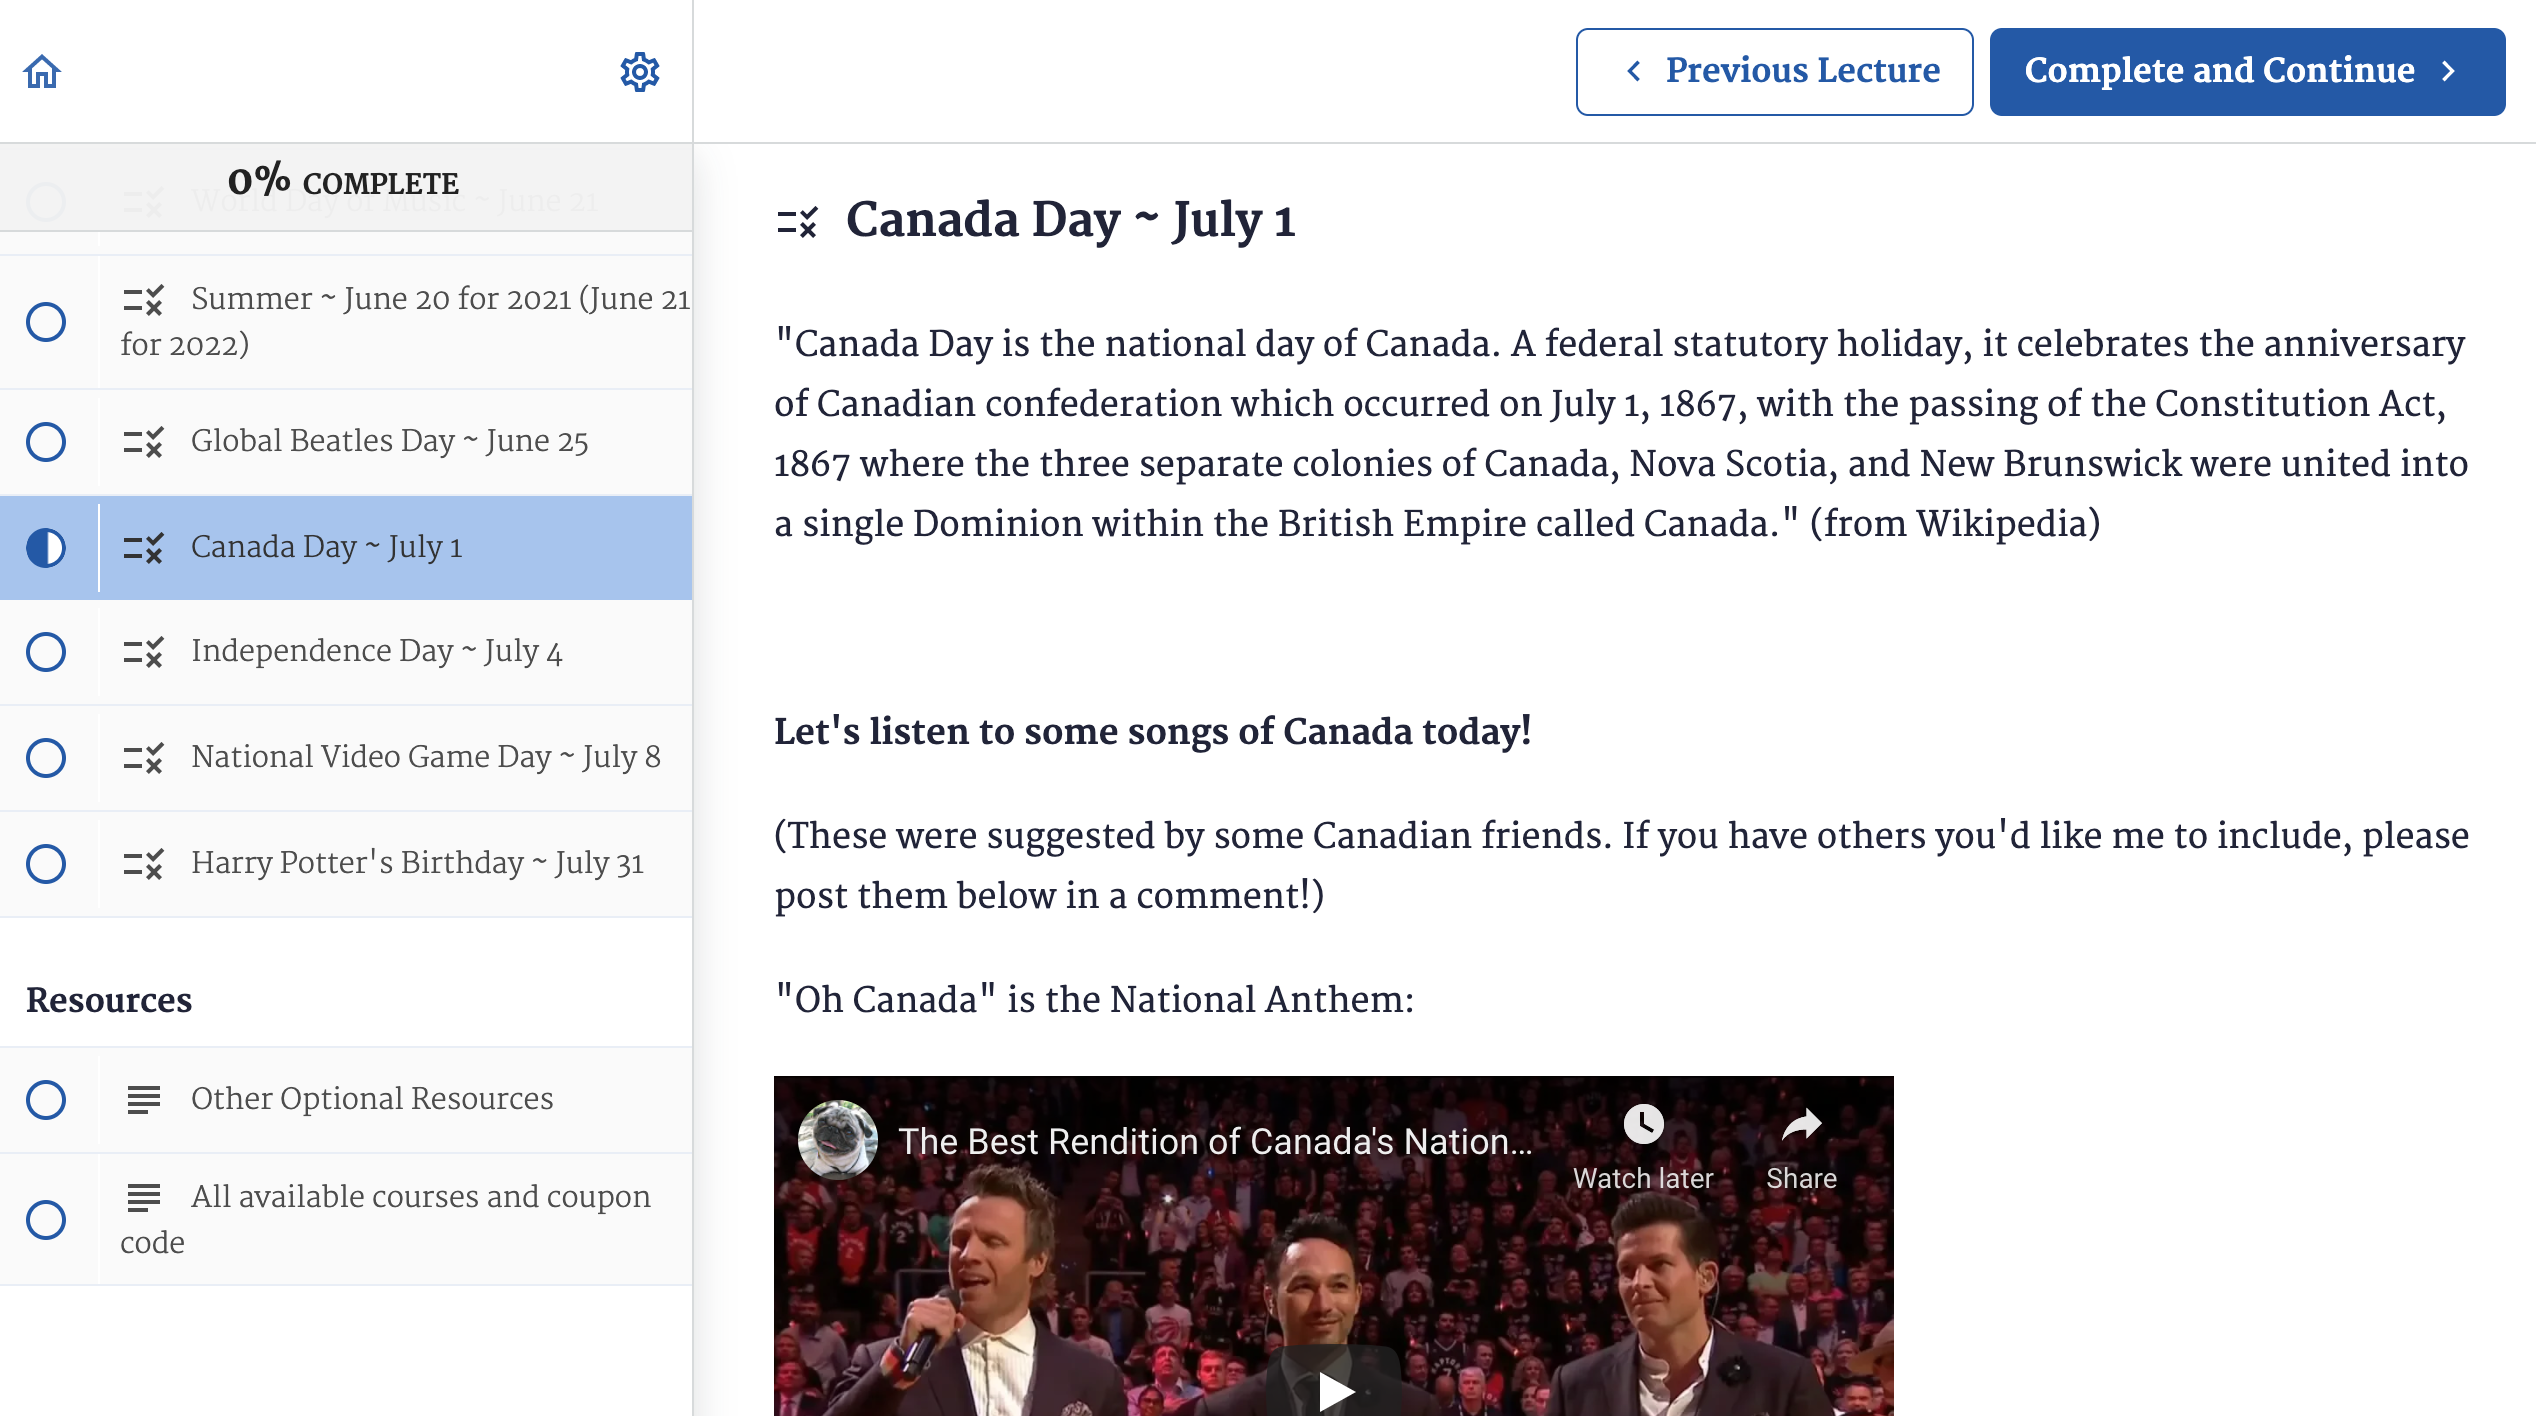Toggle completion circle for All available courses
The height and width of the screenshot is (1416, 2536).
pos(46,1220)
